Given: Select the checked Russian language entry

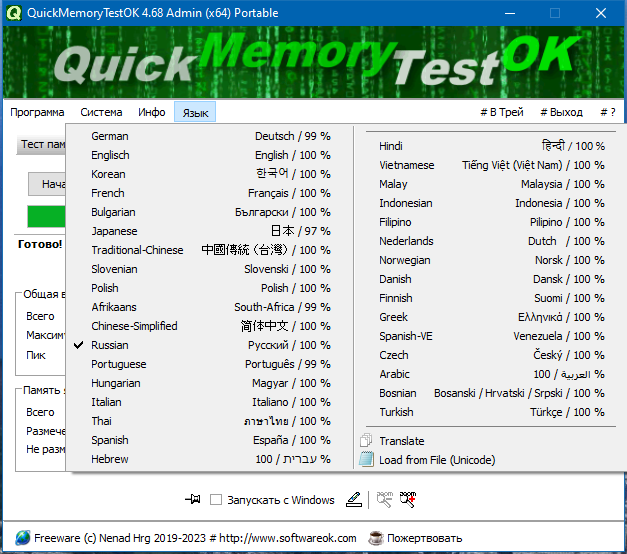Looking at the screenshot, I should [210, 345].
